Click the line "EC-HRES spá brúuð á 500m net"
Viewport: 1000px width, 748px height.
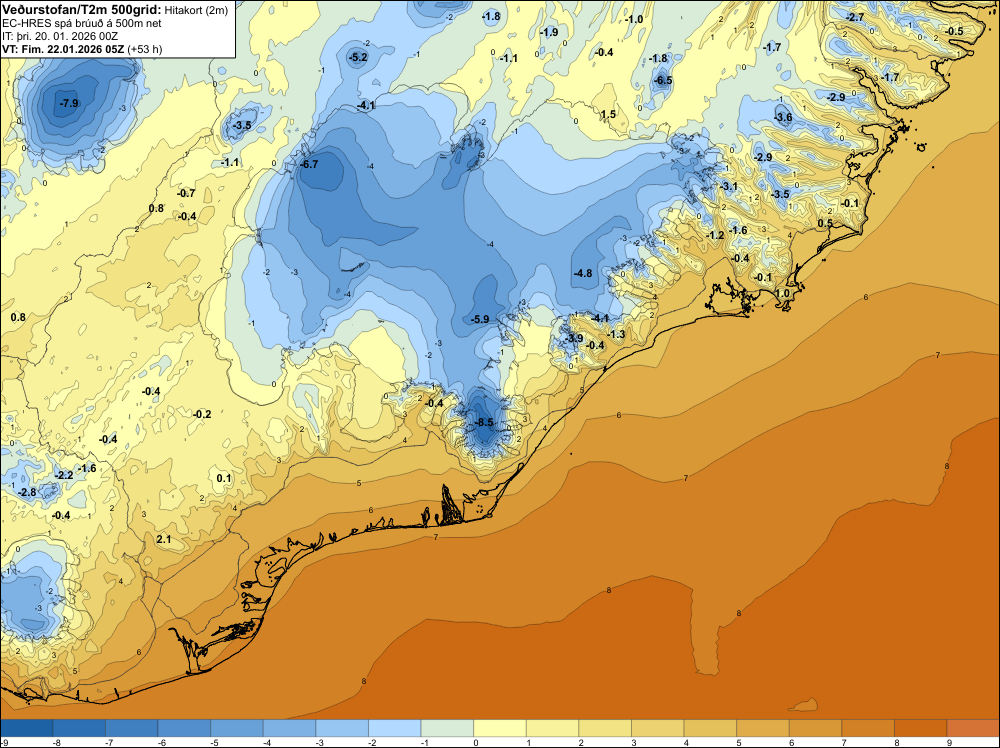(x=82, y=23)
